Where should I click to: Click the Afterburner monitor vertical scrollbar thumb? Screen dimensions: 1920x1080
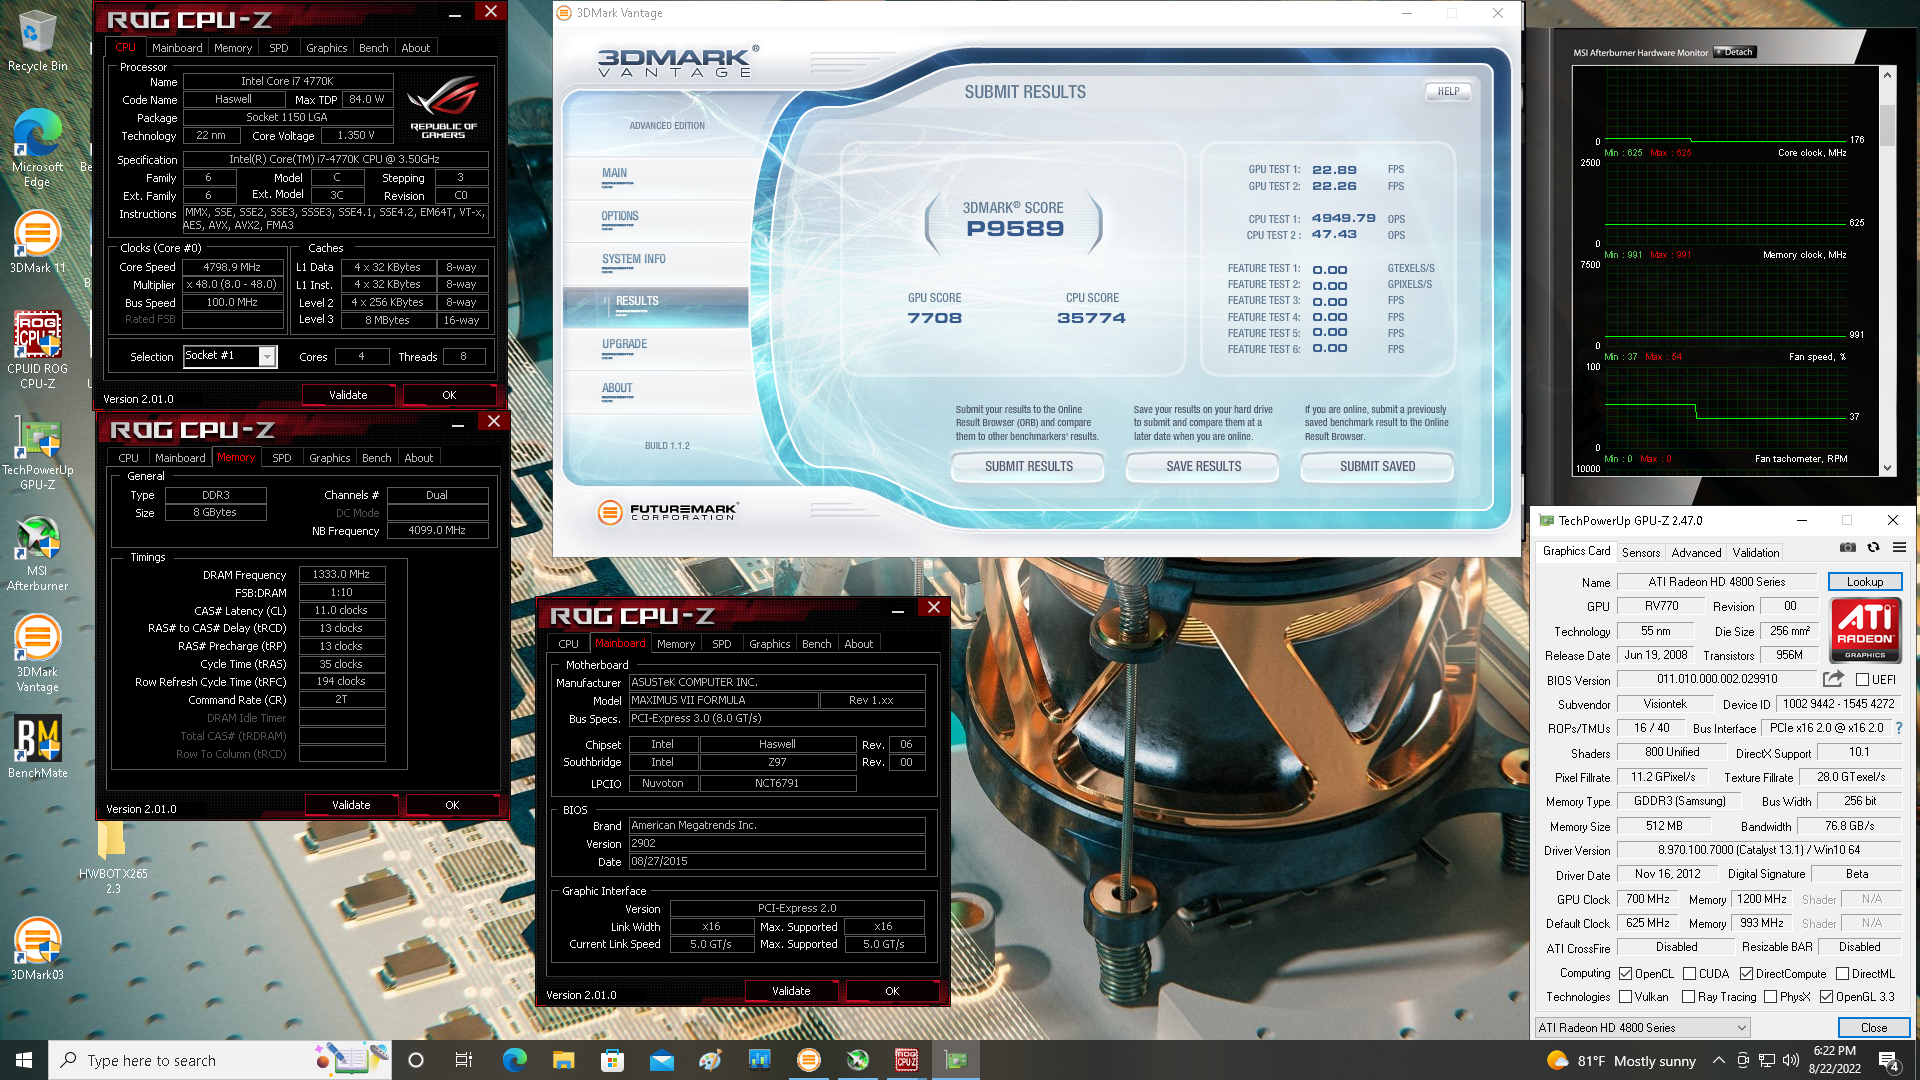pyautogui.click(x=1887, y=125)
